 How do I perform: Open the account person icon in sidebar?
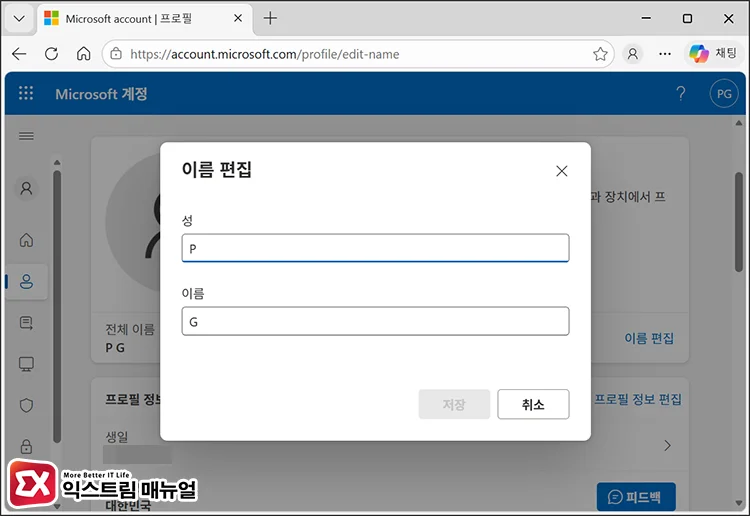pyautogui.click(x=26, y=188)
